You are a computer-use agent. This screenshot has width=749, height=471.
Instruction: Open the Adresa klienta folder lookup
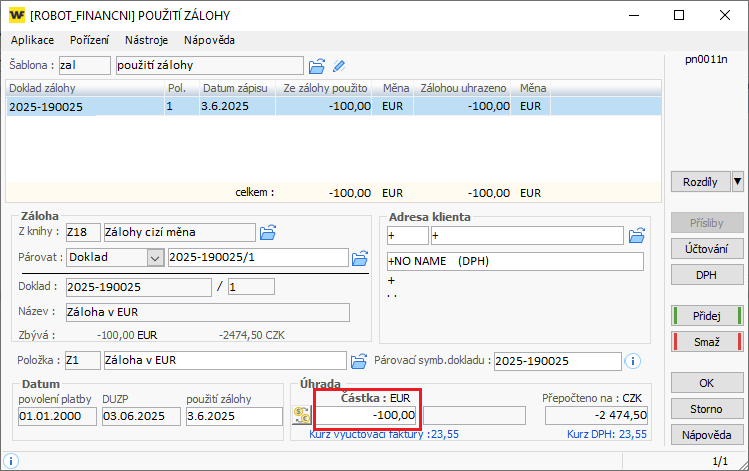click(636, 236)
